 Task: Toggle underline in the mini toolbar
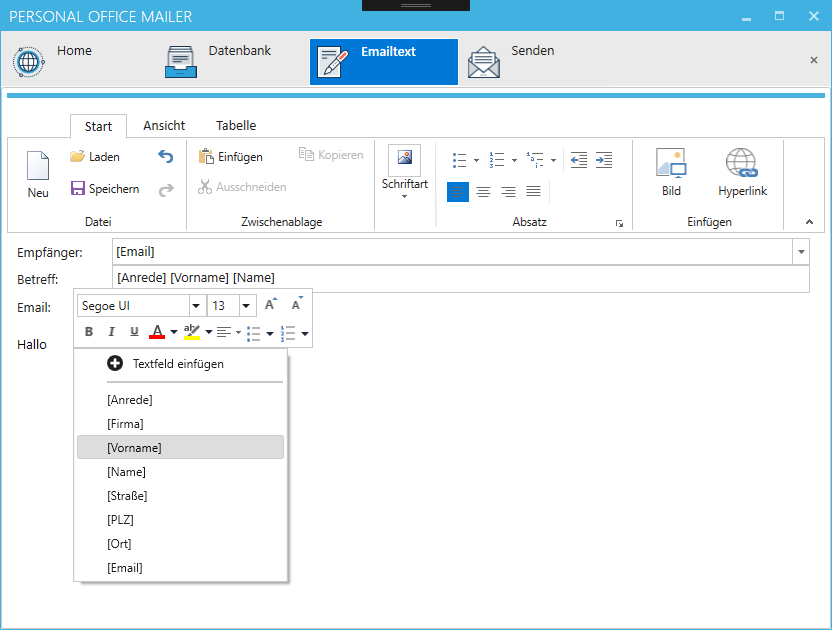point(134,332)
